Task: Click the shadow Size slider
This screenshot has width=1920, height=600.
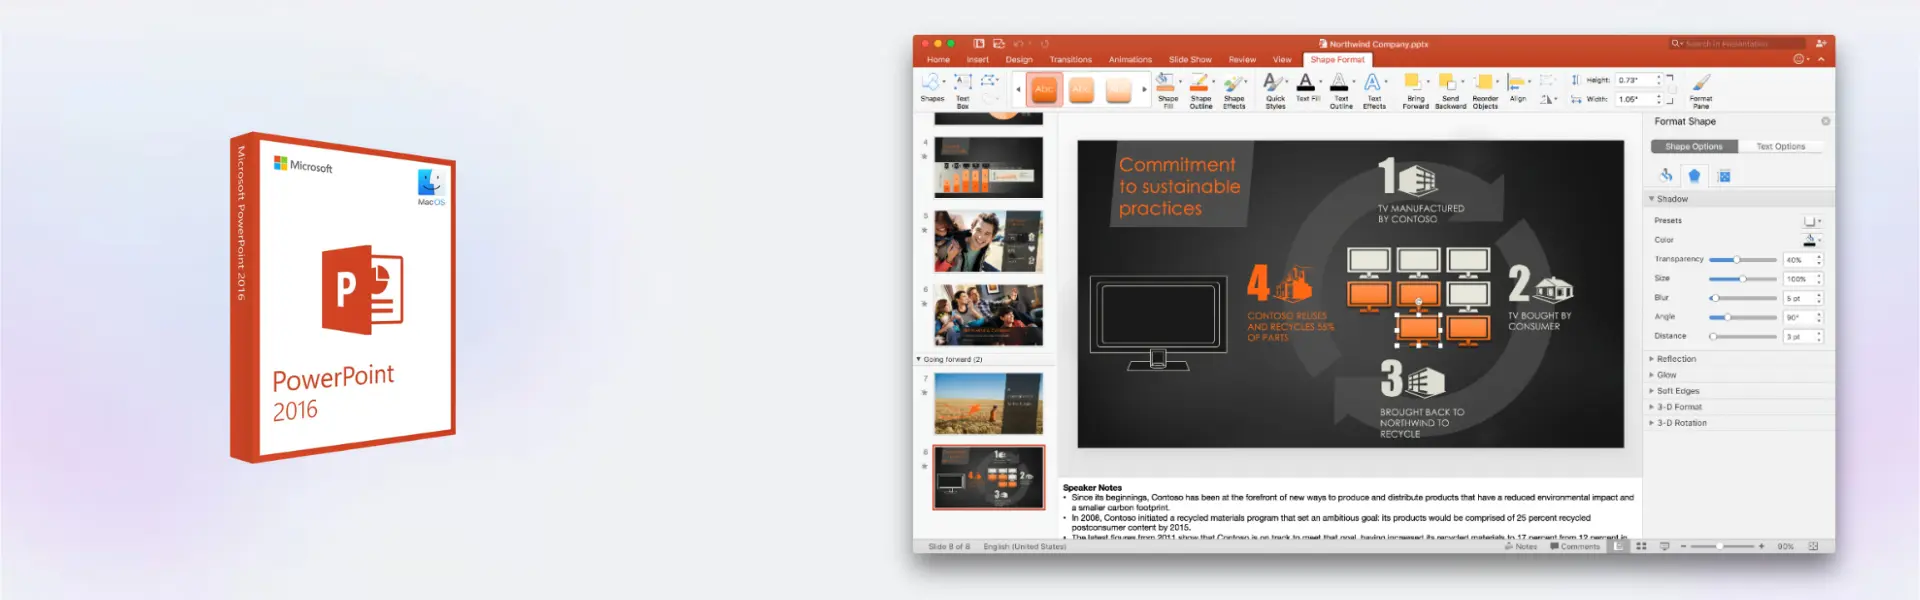Action: (1742, 279)
